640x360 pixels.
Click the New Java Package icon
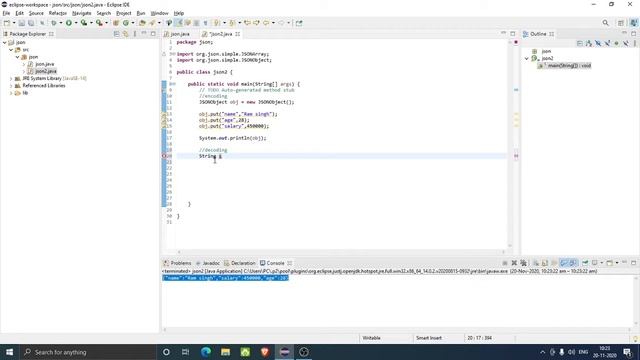tap(116, 23)
